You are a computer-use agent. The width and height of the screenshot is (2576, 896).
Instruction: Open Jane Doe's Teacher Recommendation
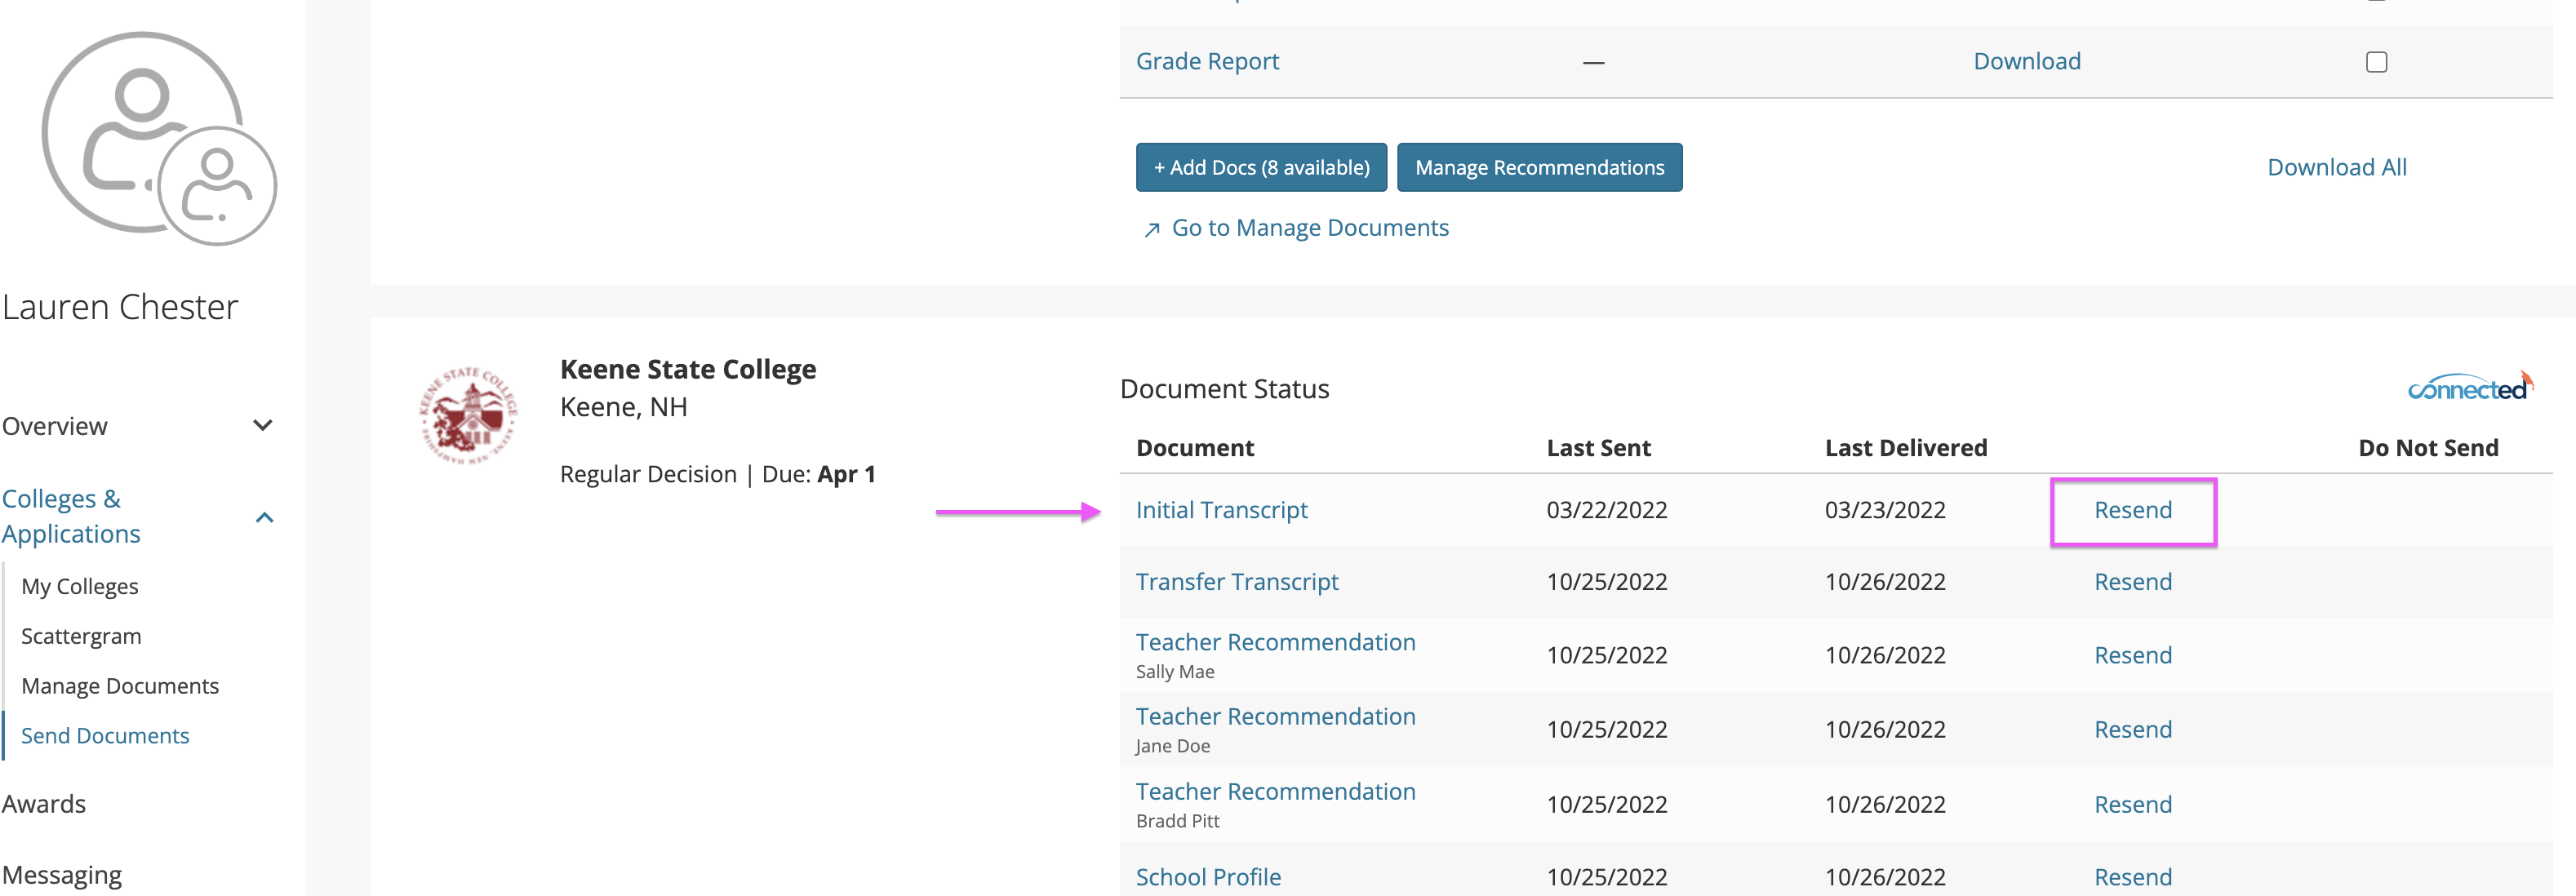1275,716
